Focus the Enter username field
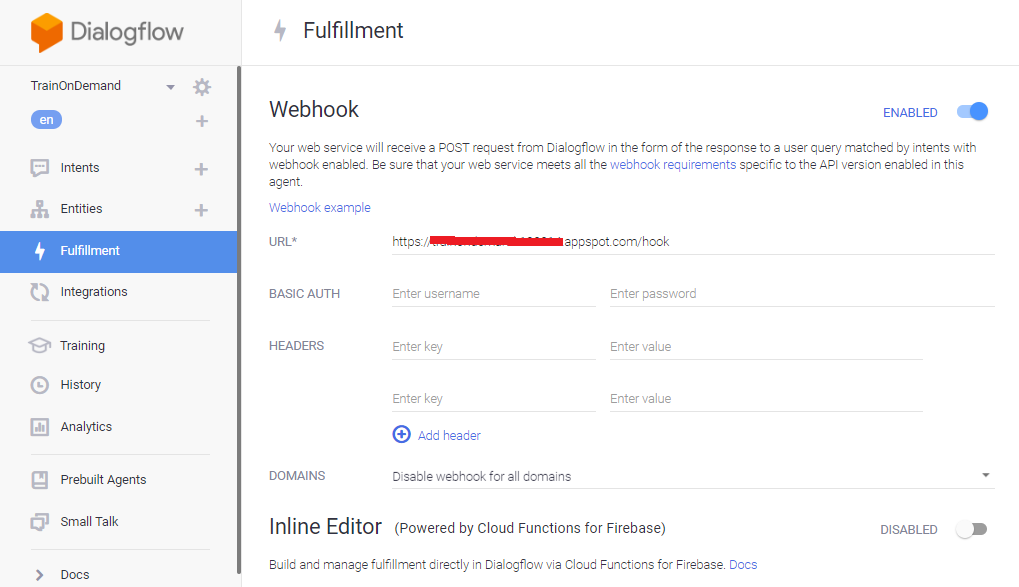 pos(493,294)
